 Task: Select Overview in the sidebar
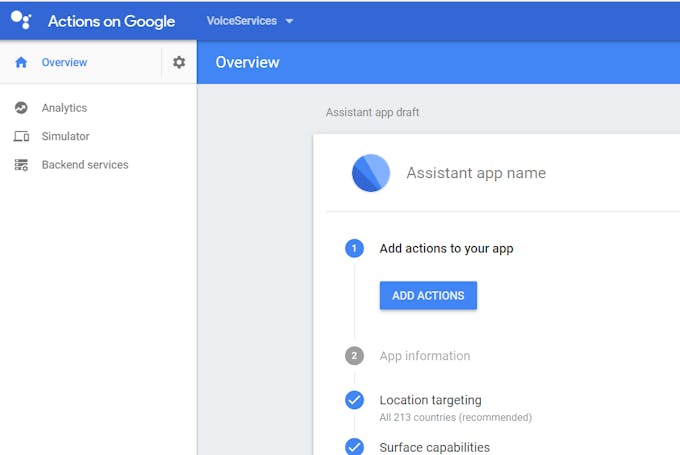point(64,62)
